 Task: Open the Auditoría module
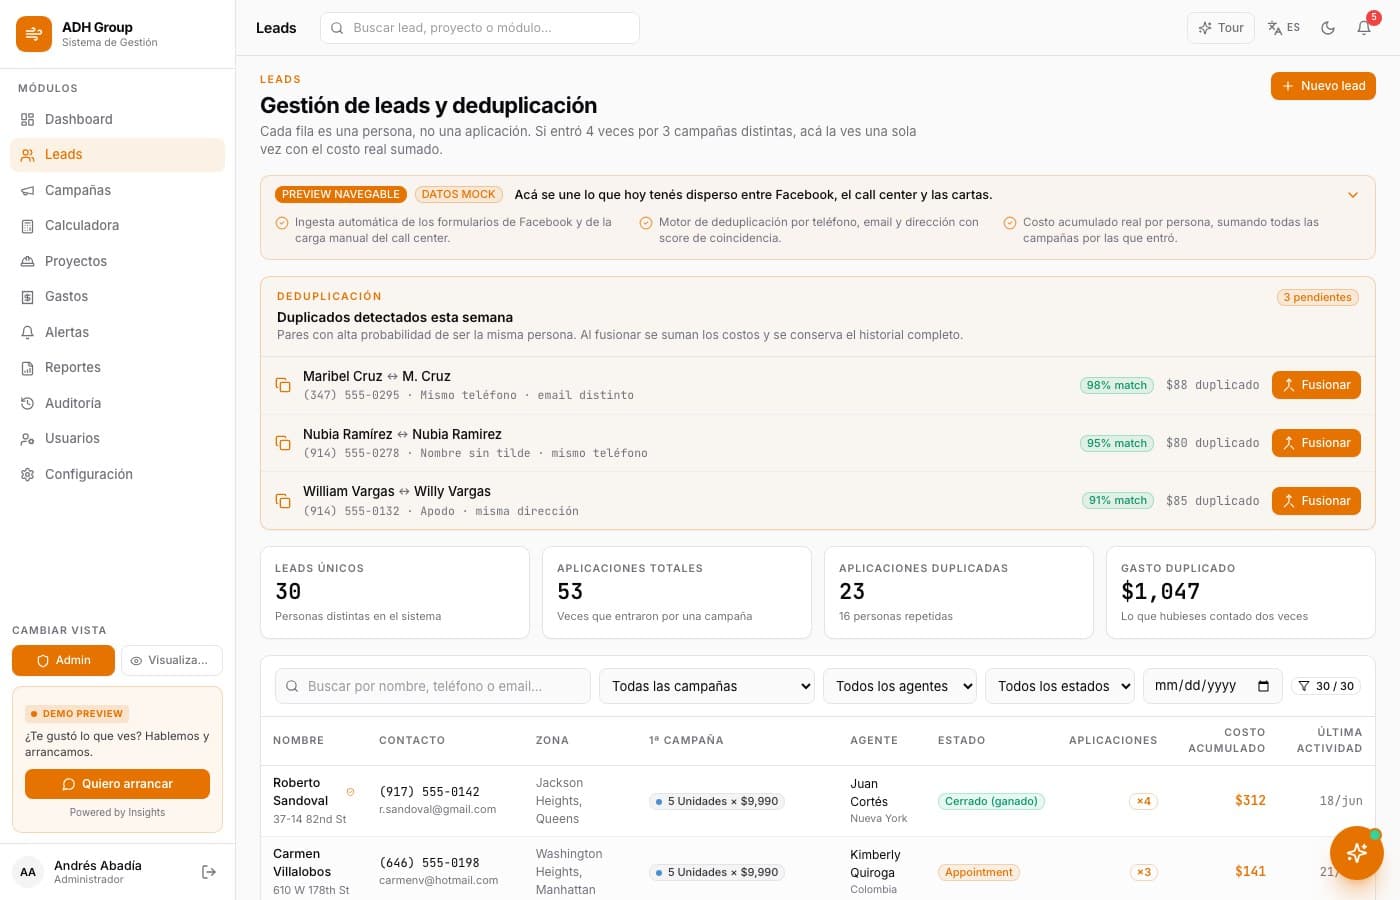pos(117,403)
